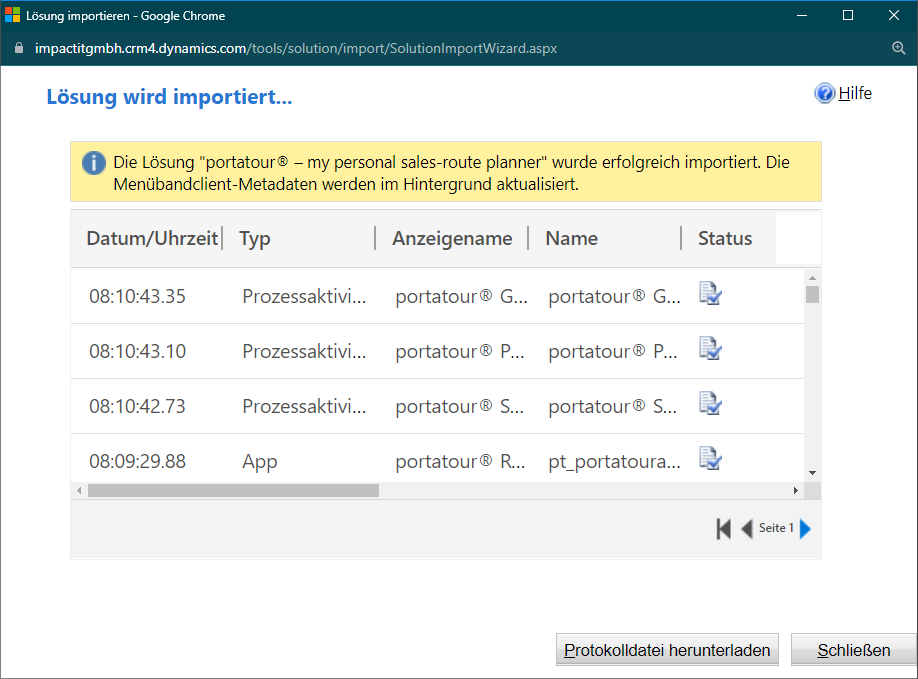The image size is (918, 679).
Task: Click the Chrome address bar URL
Action: pyautogui.click(x=296, y=48)
